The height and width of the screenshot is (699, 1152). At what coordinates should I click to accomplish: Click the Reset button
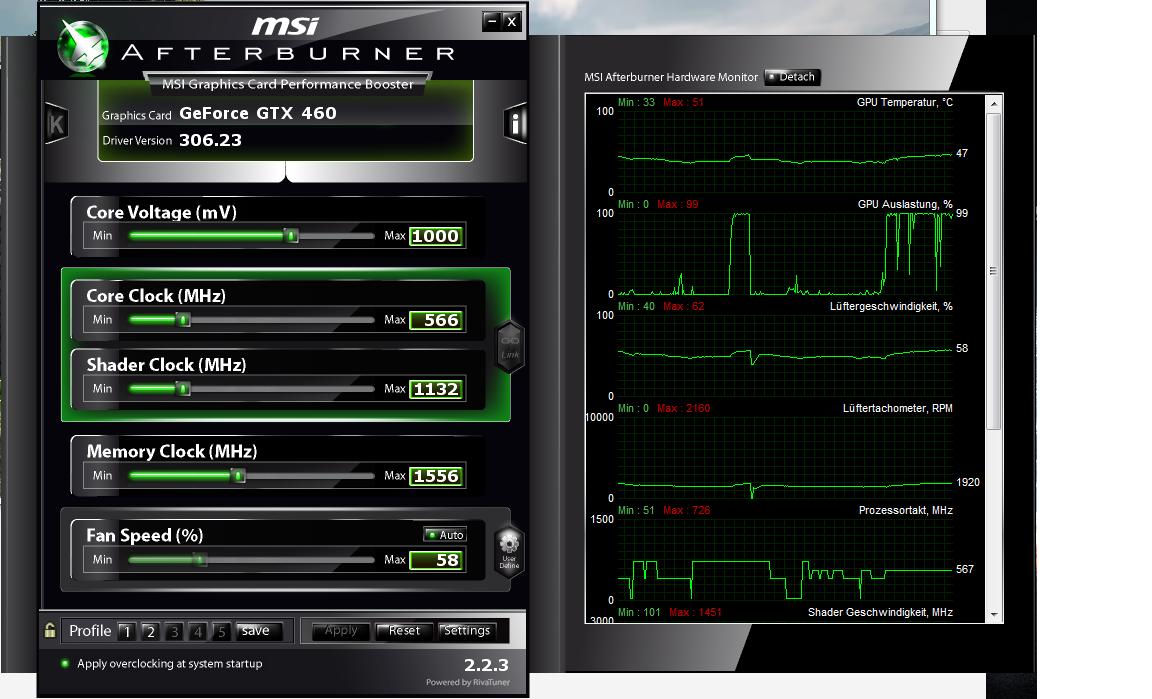[403, 631]
